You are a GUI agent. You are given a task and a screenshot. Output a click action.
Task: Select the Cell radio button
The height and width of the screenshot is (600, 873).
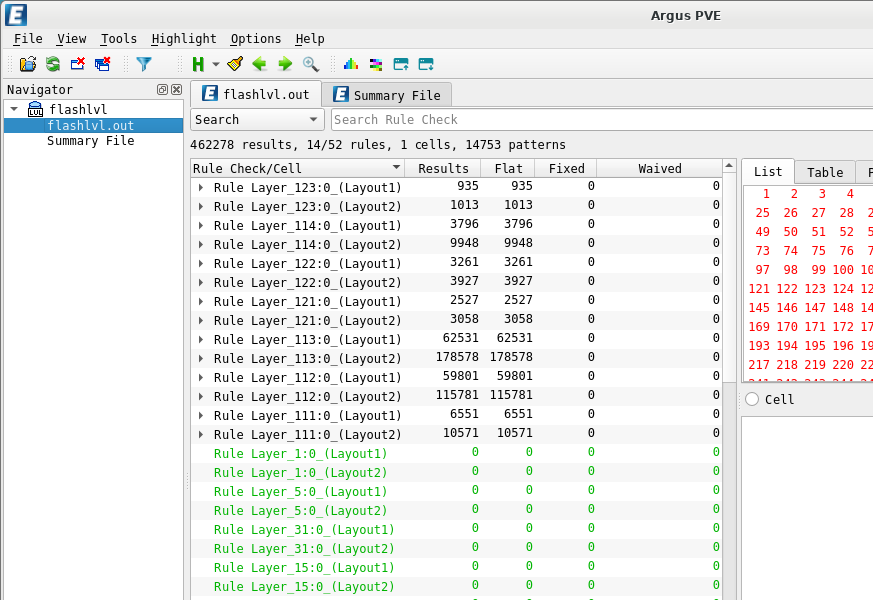(752, 399)
